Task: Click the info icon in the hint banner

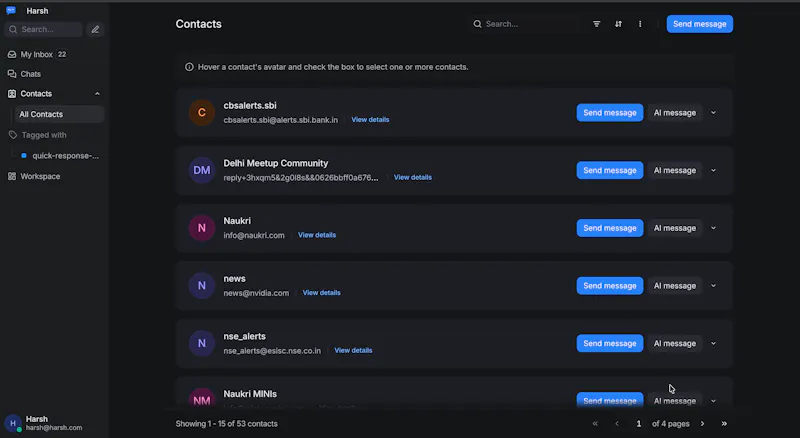Action: [x=189, y=67]
